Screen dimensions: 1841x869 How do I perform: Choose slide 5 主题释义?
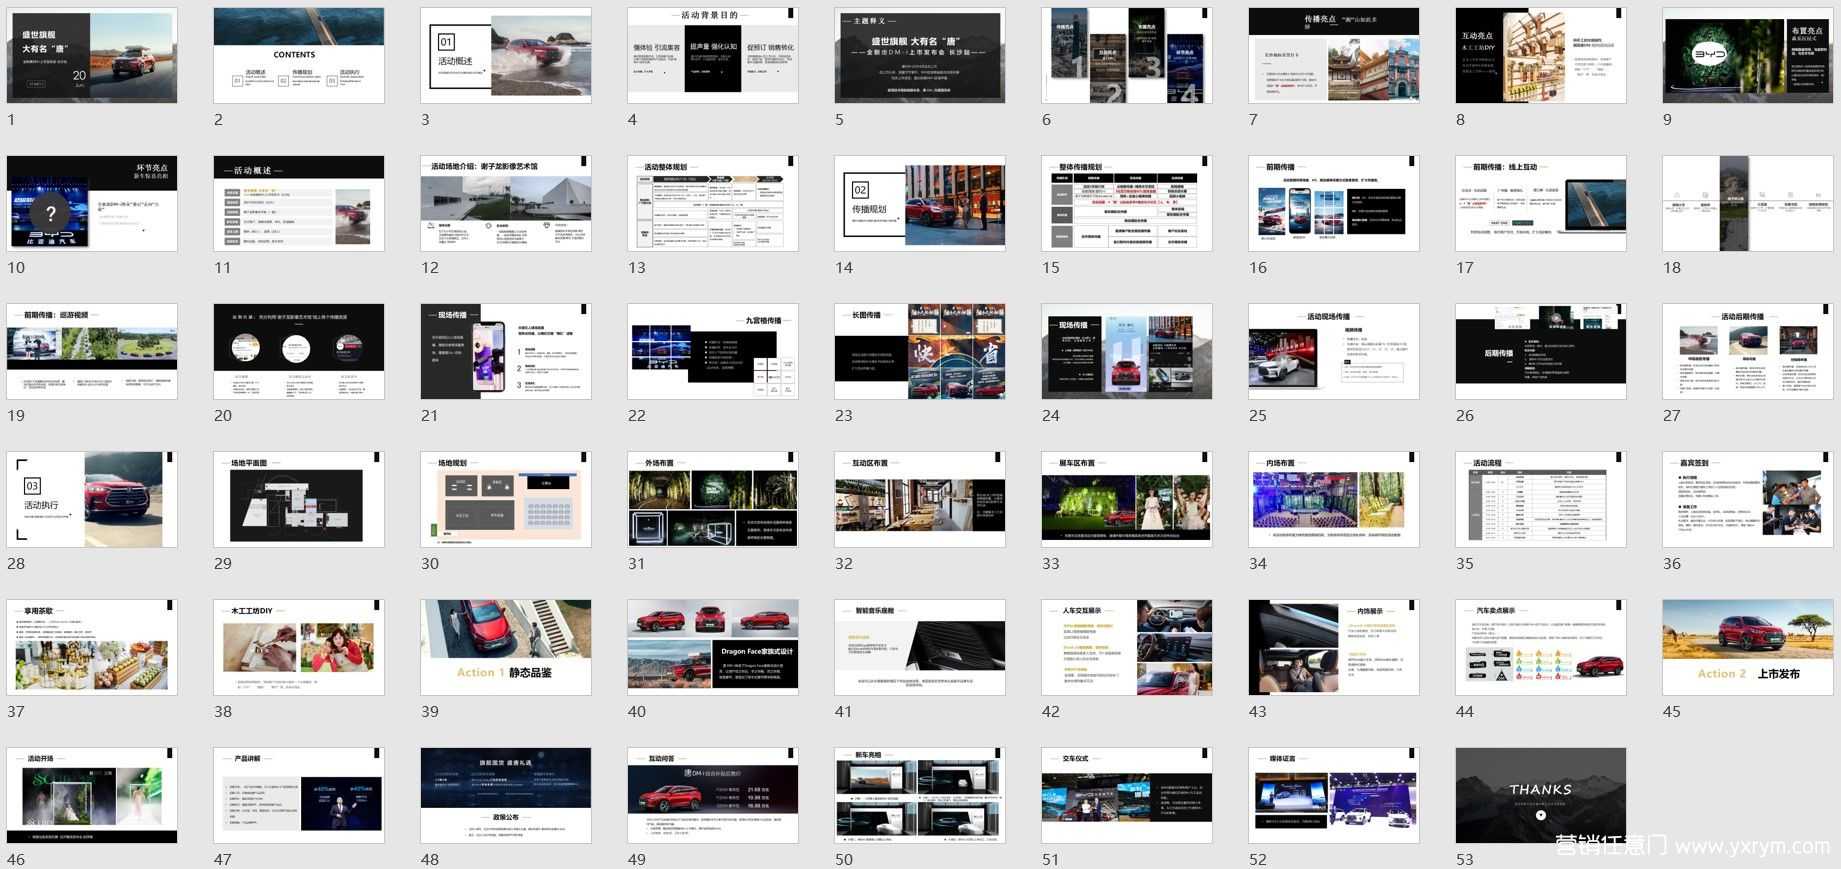tap(920, 55)
